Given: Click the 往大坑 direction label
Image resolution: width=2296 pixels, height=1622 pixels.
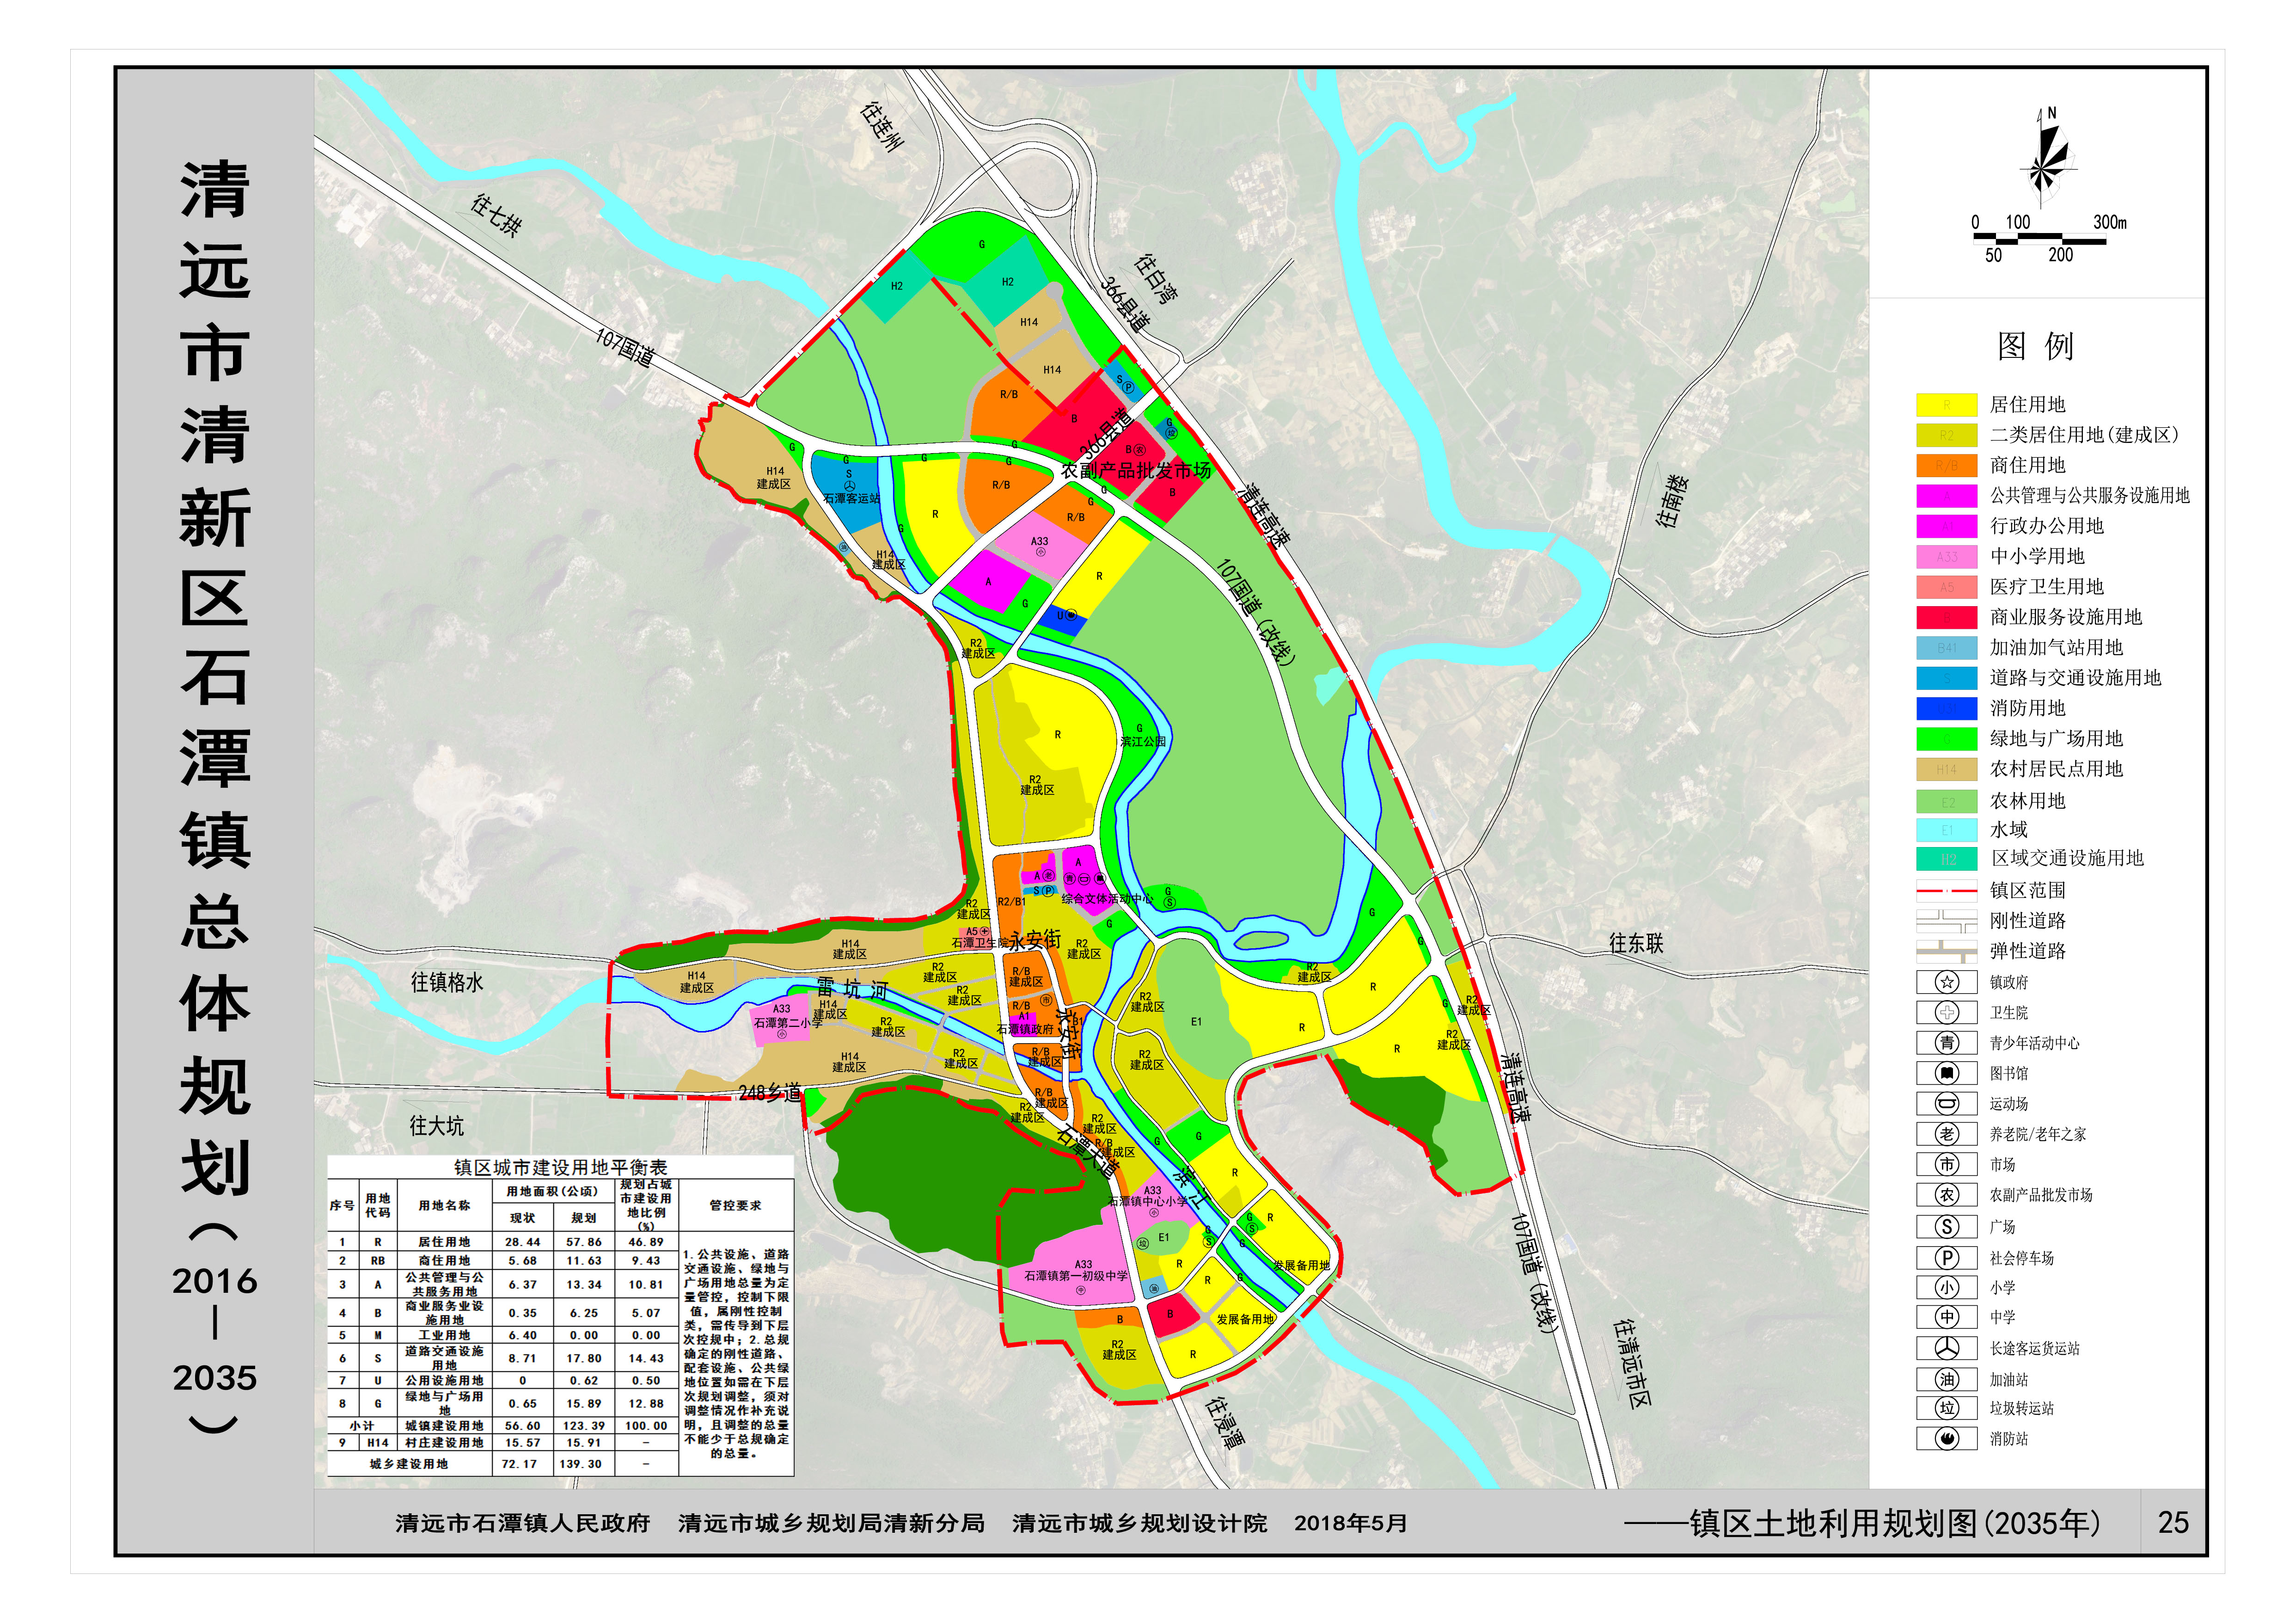Looking at the screenshot, I should (x=436, y=1126).
